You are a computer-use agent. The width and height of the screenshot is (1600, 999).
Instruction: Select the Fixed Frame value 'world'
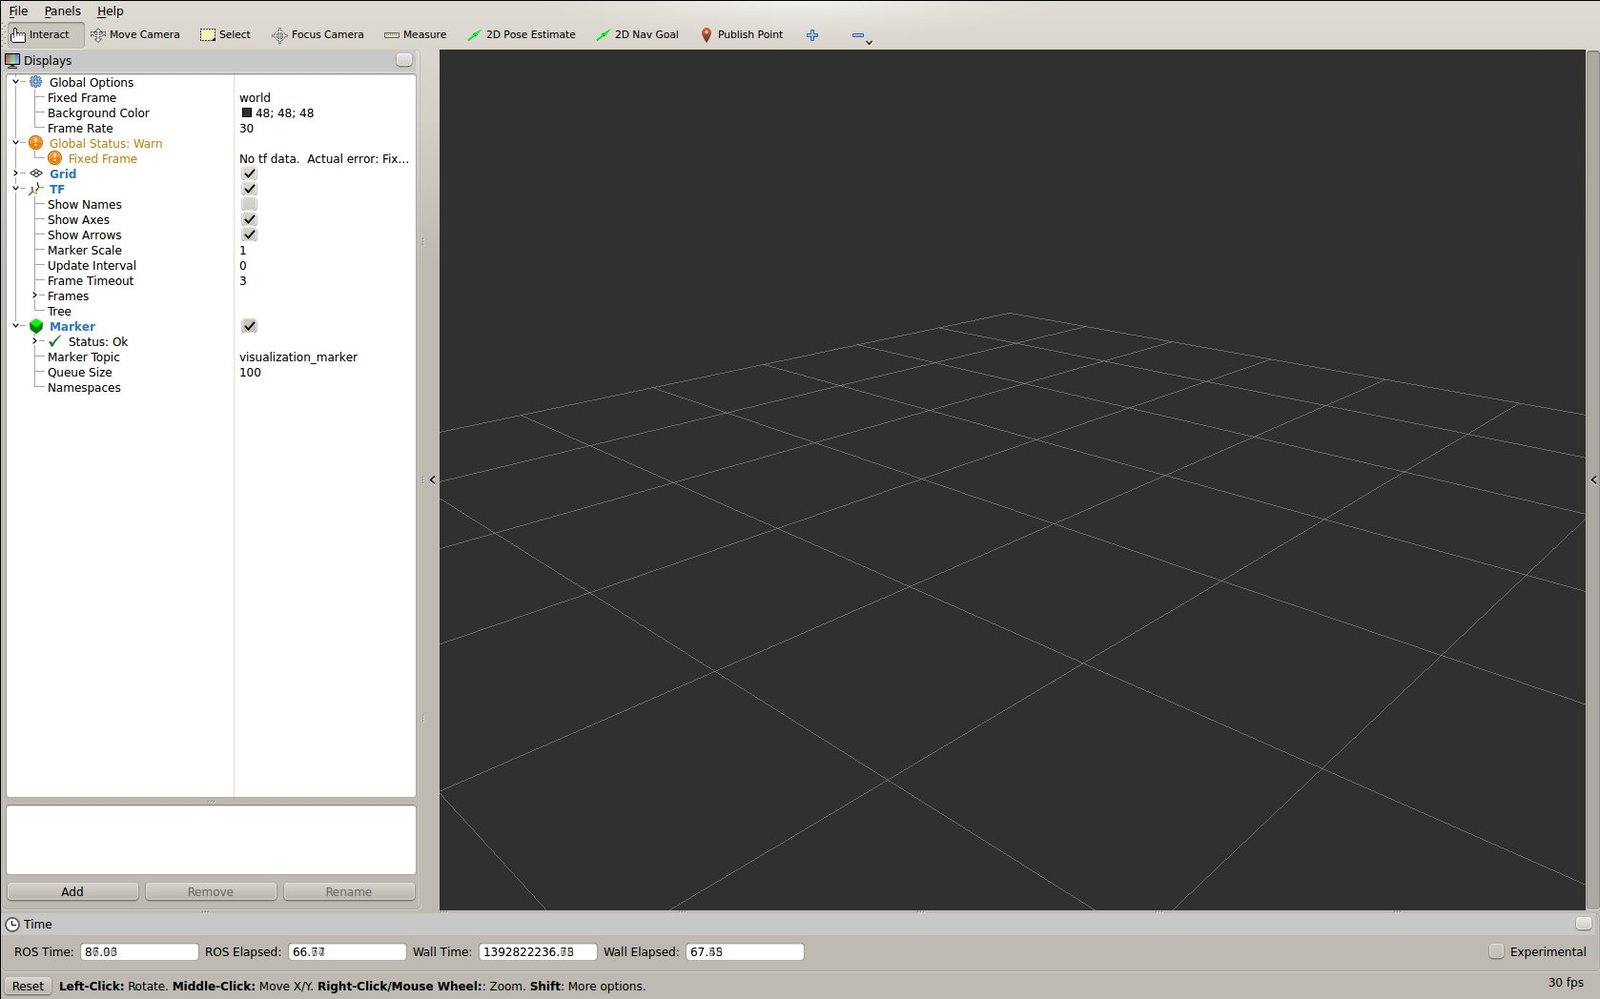(255, 98)
